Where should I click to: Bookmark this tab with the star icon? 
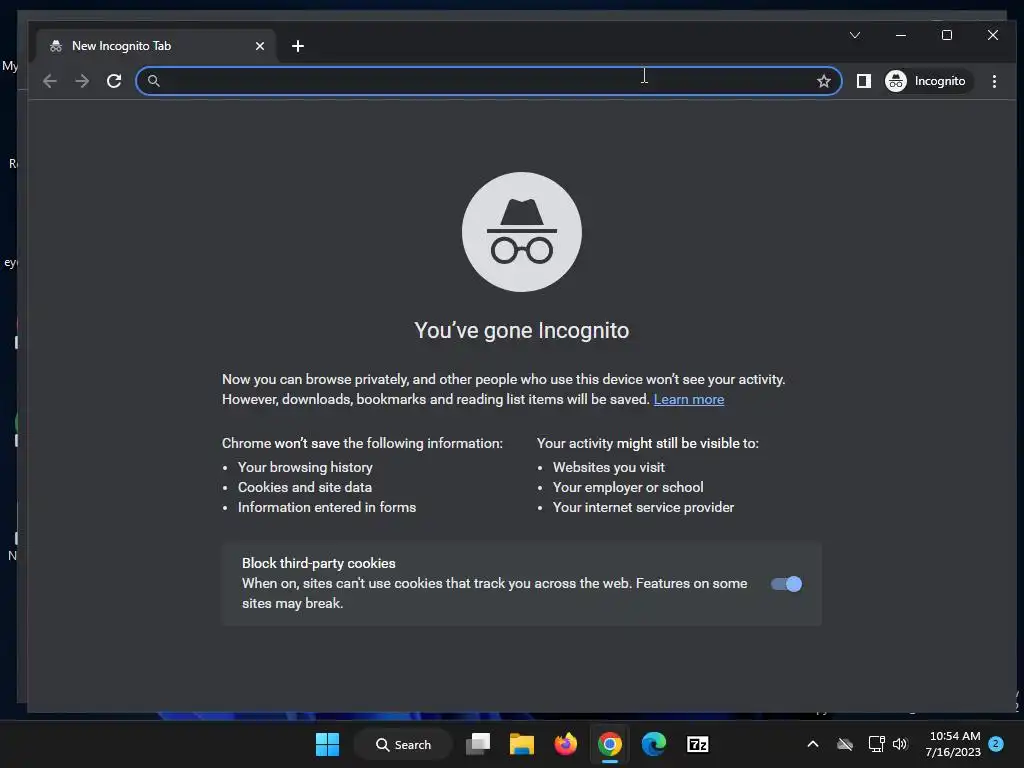(824, 81)
